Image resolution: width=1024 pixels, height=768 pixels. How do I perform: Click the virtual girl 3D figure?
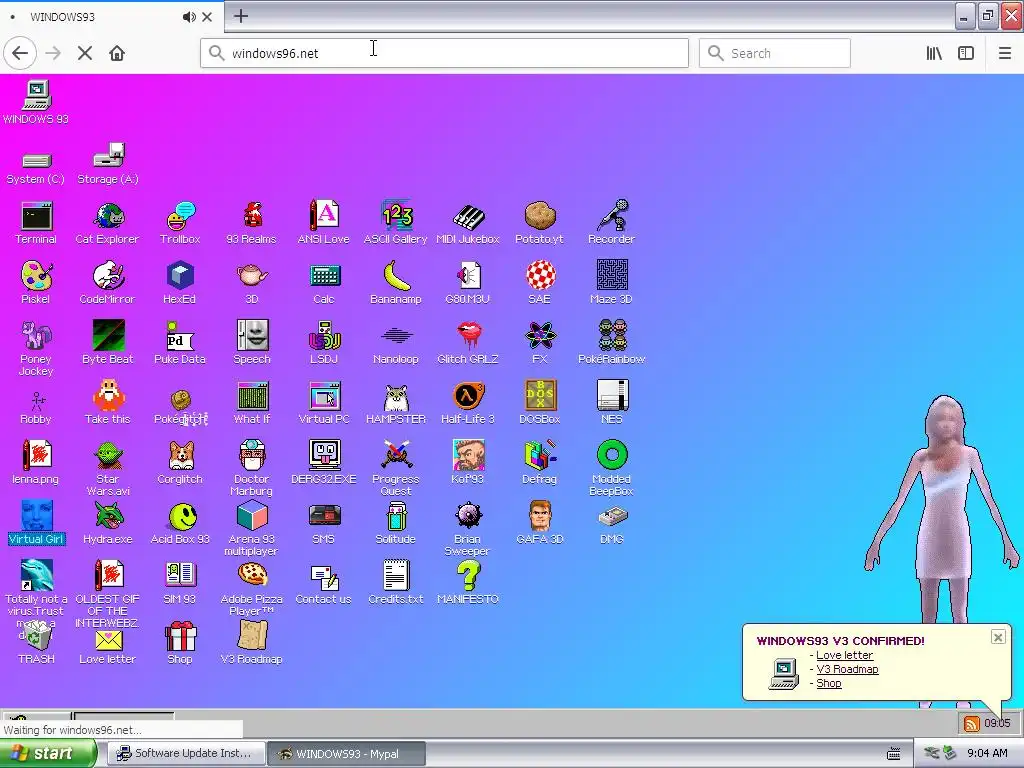click(942, 509)
